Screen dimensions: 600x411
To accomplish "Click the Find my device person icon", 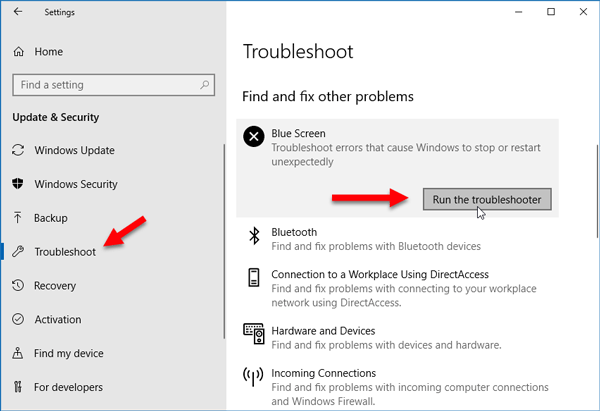I will click(x=18, y=353).
